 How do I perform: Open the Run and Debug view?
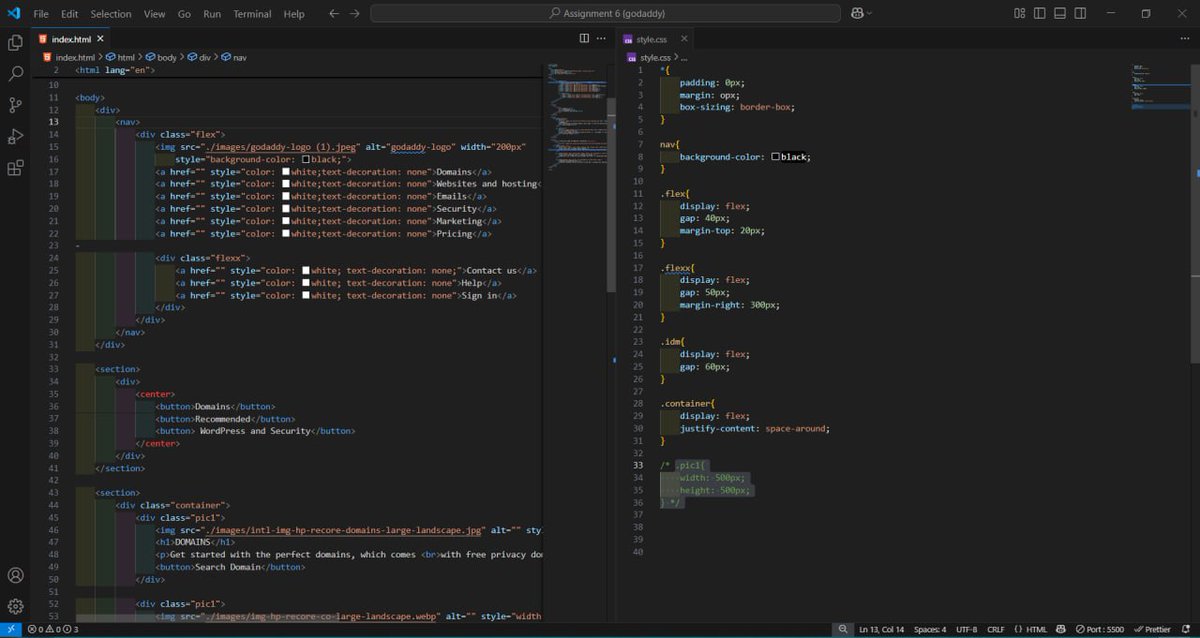[15, 136]
